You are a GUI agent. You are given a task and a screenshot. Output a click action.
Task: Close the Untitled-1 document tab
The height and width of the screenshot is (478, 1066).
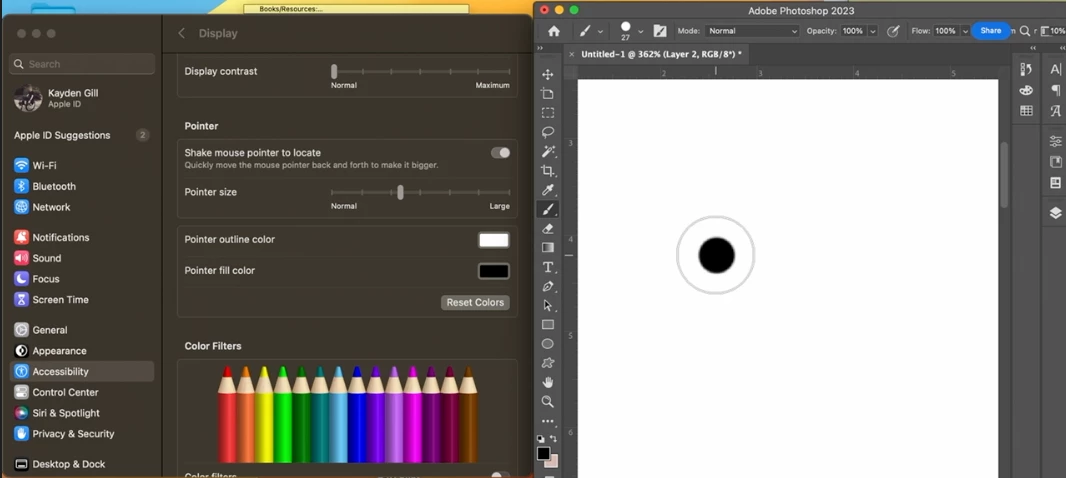(571, 54)
